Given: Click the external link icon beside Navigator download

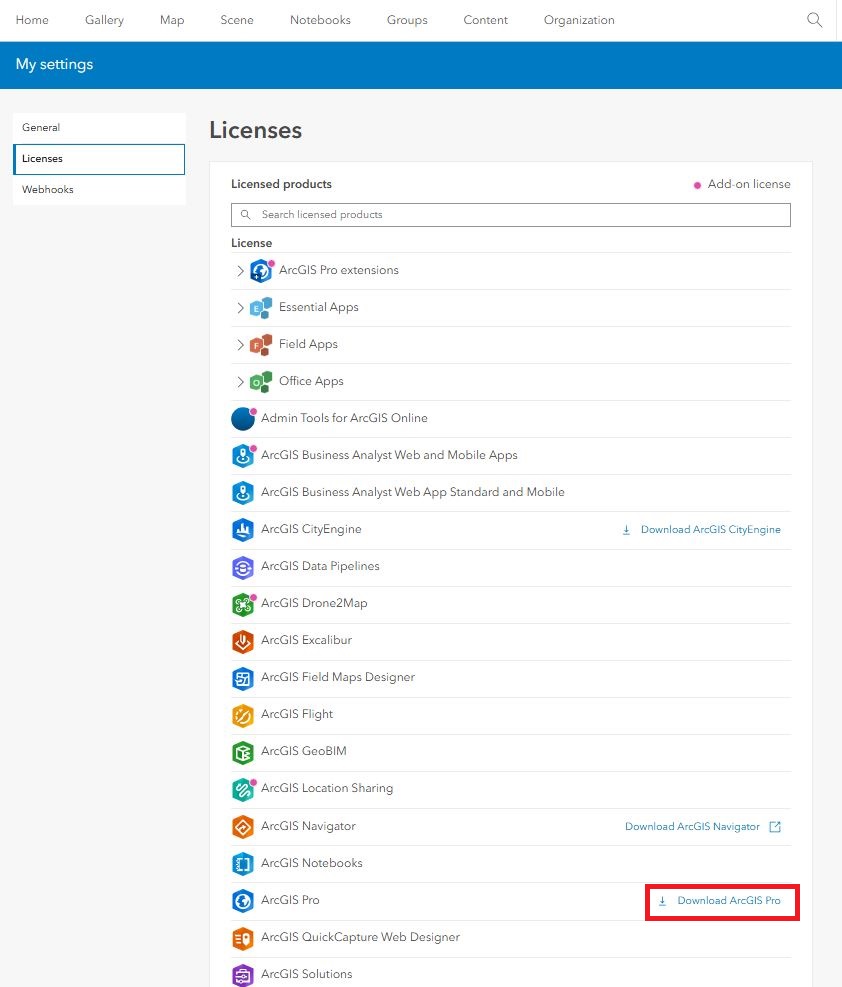Looking at the screenshot, I should (x=775, y=826).
